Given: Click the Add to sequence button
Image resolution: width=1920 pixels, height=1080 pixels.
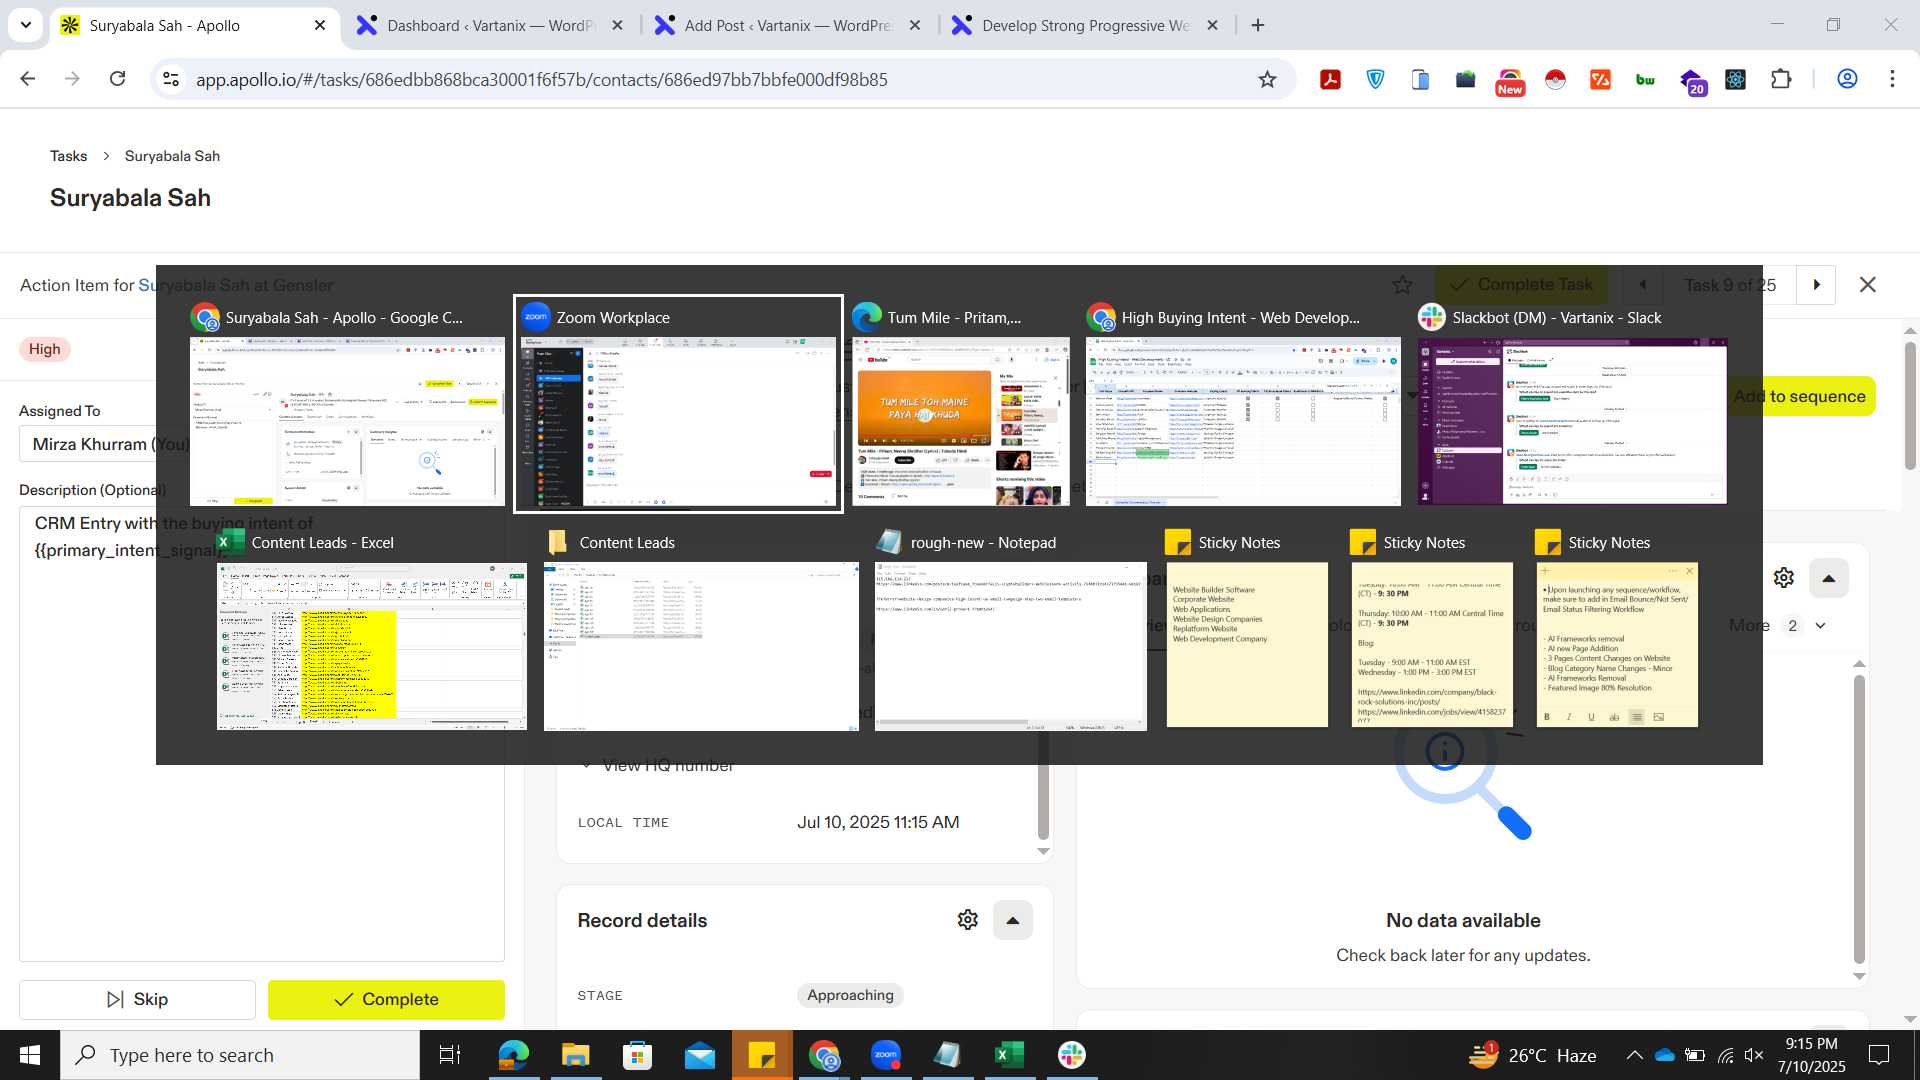Looking at the screenshot, I should 1800,396.
